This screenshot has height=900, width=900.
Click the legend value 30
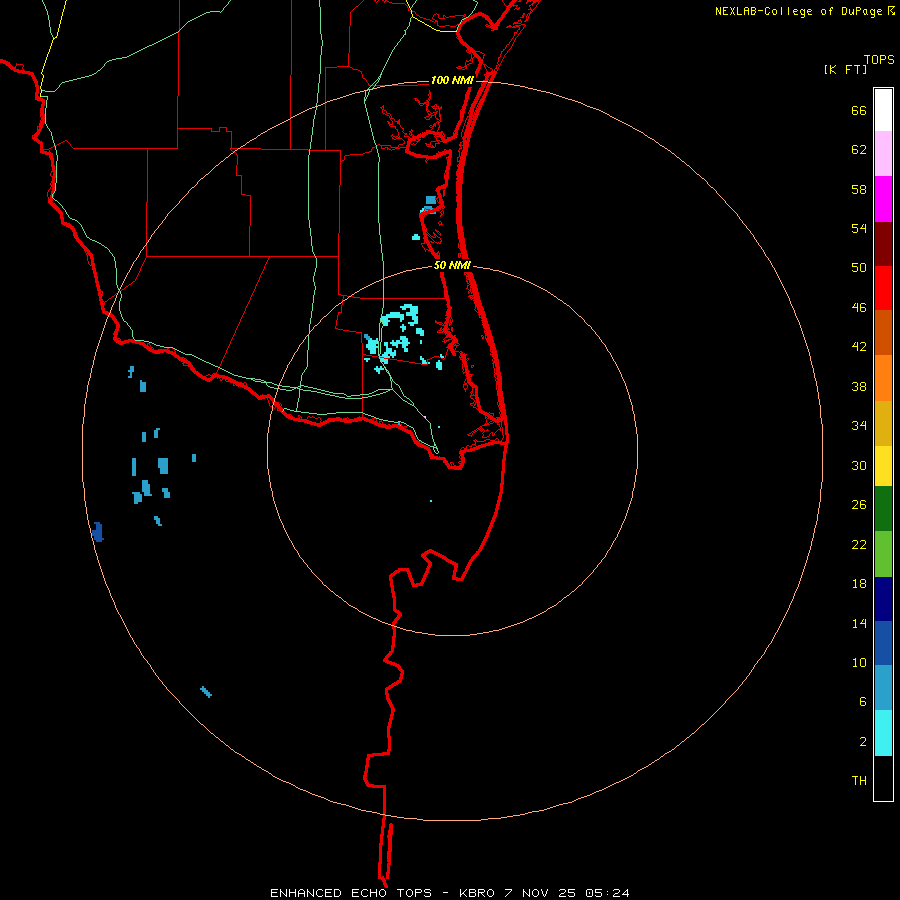coord(859,465)
